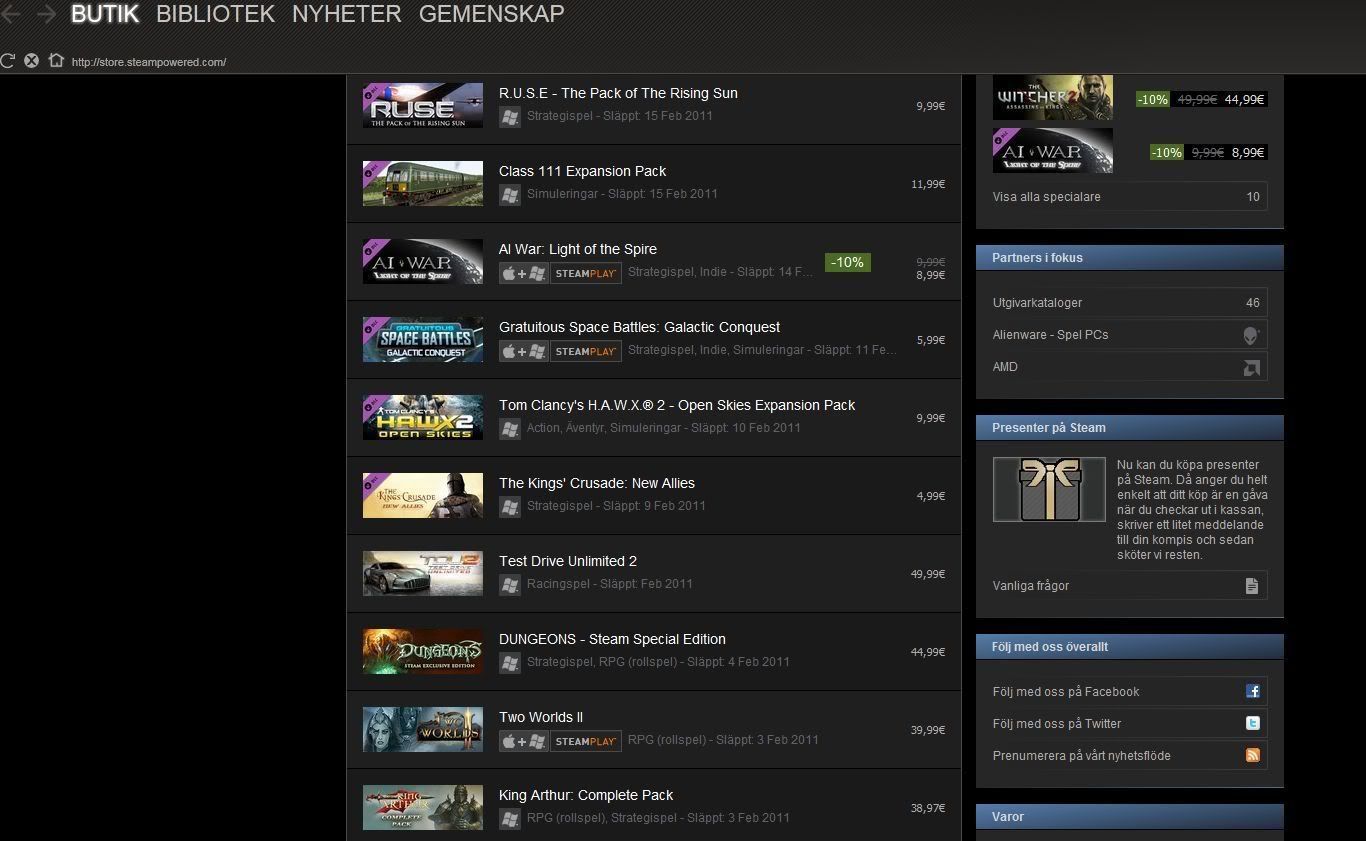
Task: Click Mac and Windows icon on Gratuitous Space Battles row
Action: [x=524, y=351]
